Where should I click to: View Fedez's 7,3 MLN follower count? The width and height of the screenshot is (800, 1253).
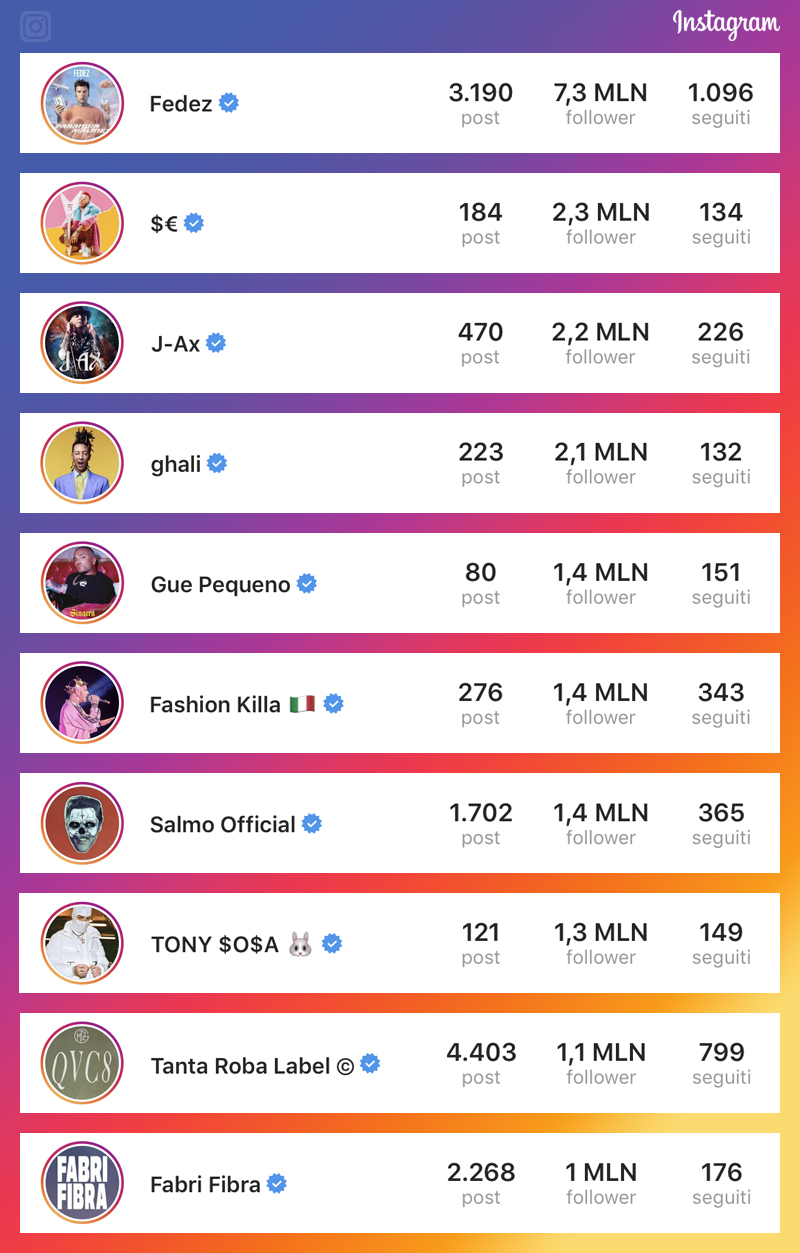[600, 103]
